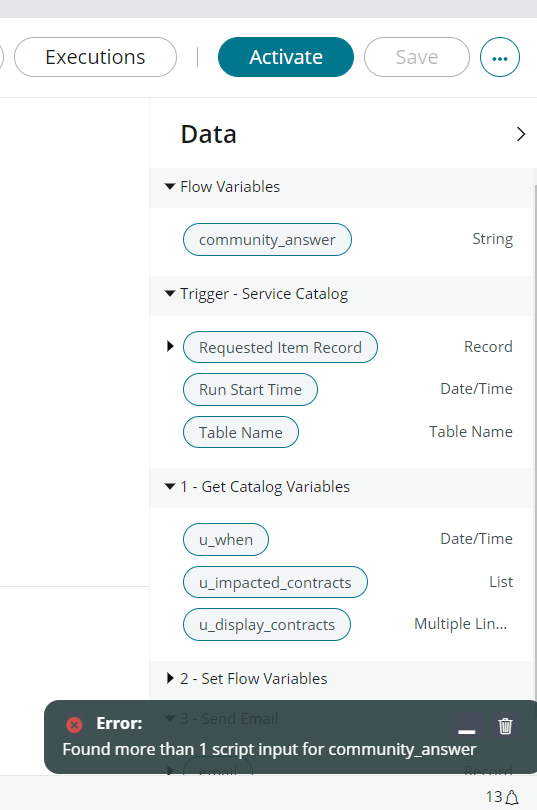Expand the Requested Item Record tree
Image resolution: width=537 pixels, height=810 pixels.
coord(170,346)
